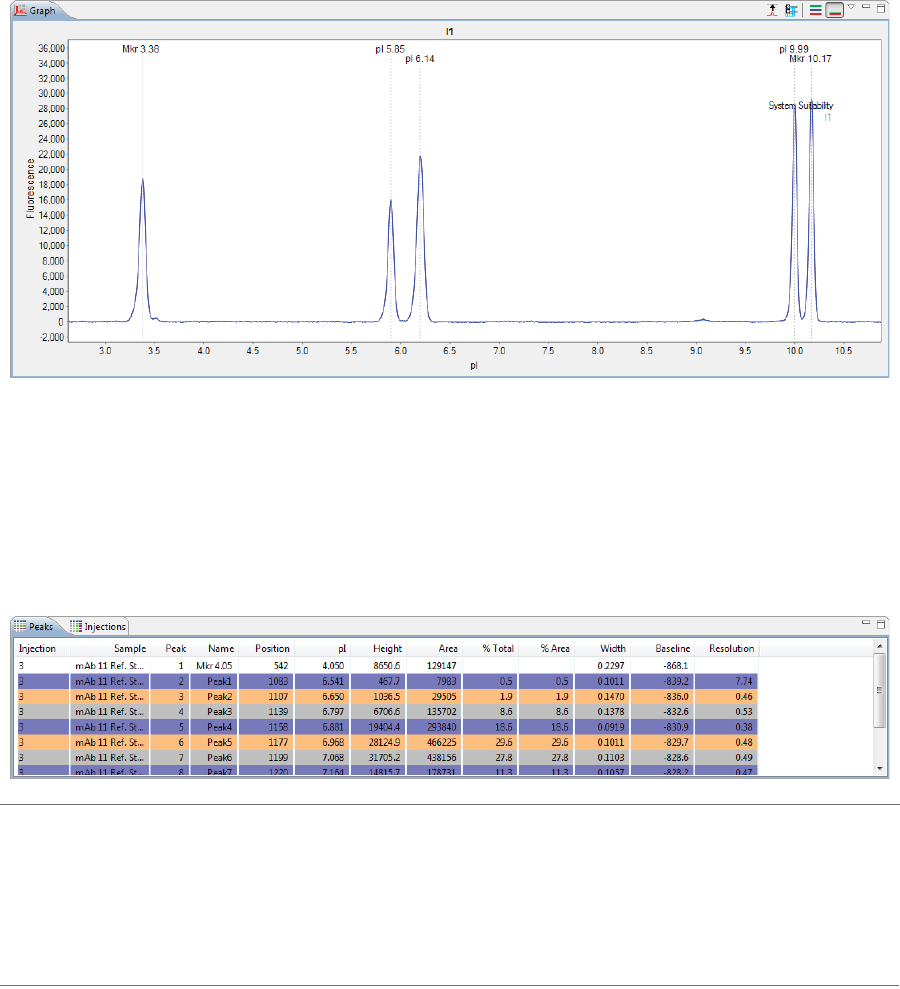
Task: Click the System Suitability trace label
Action: point(800,105)
